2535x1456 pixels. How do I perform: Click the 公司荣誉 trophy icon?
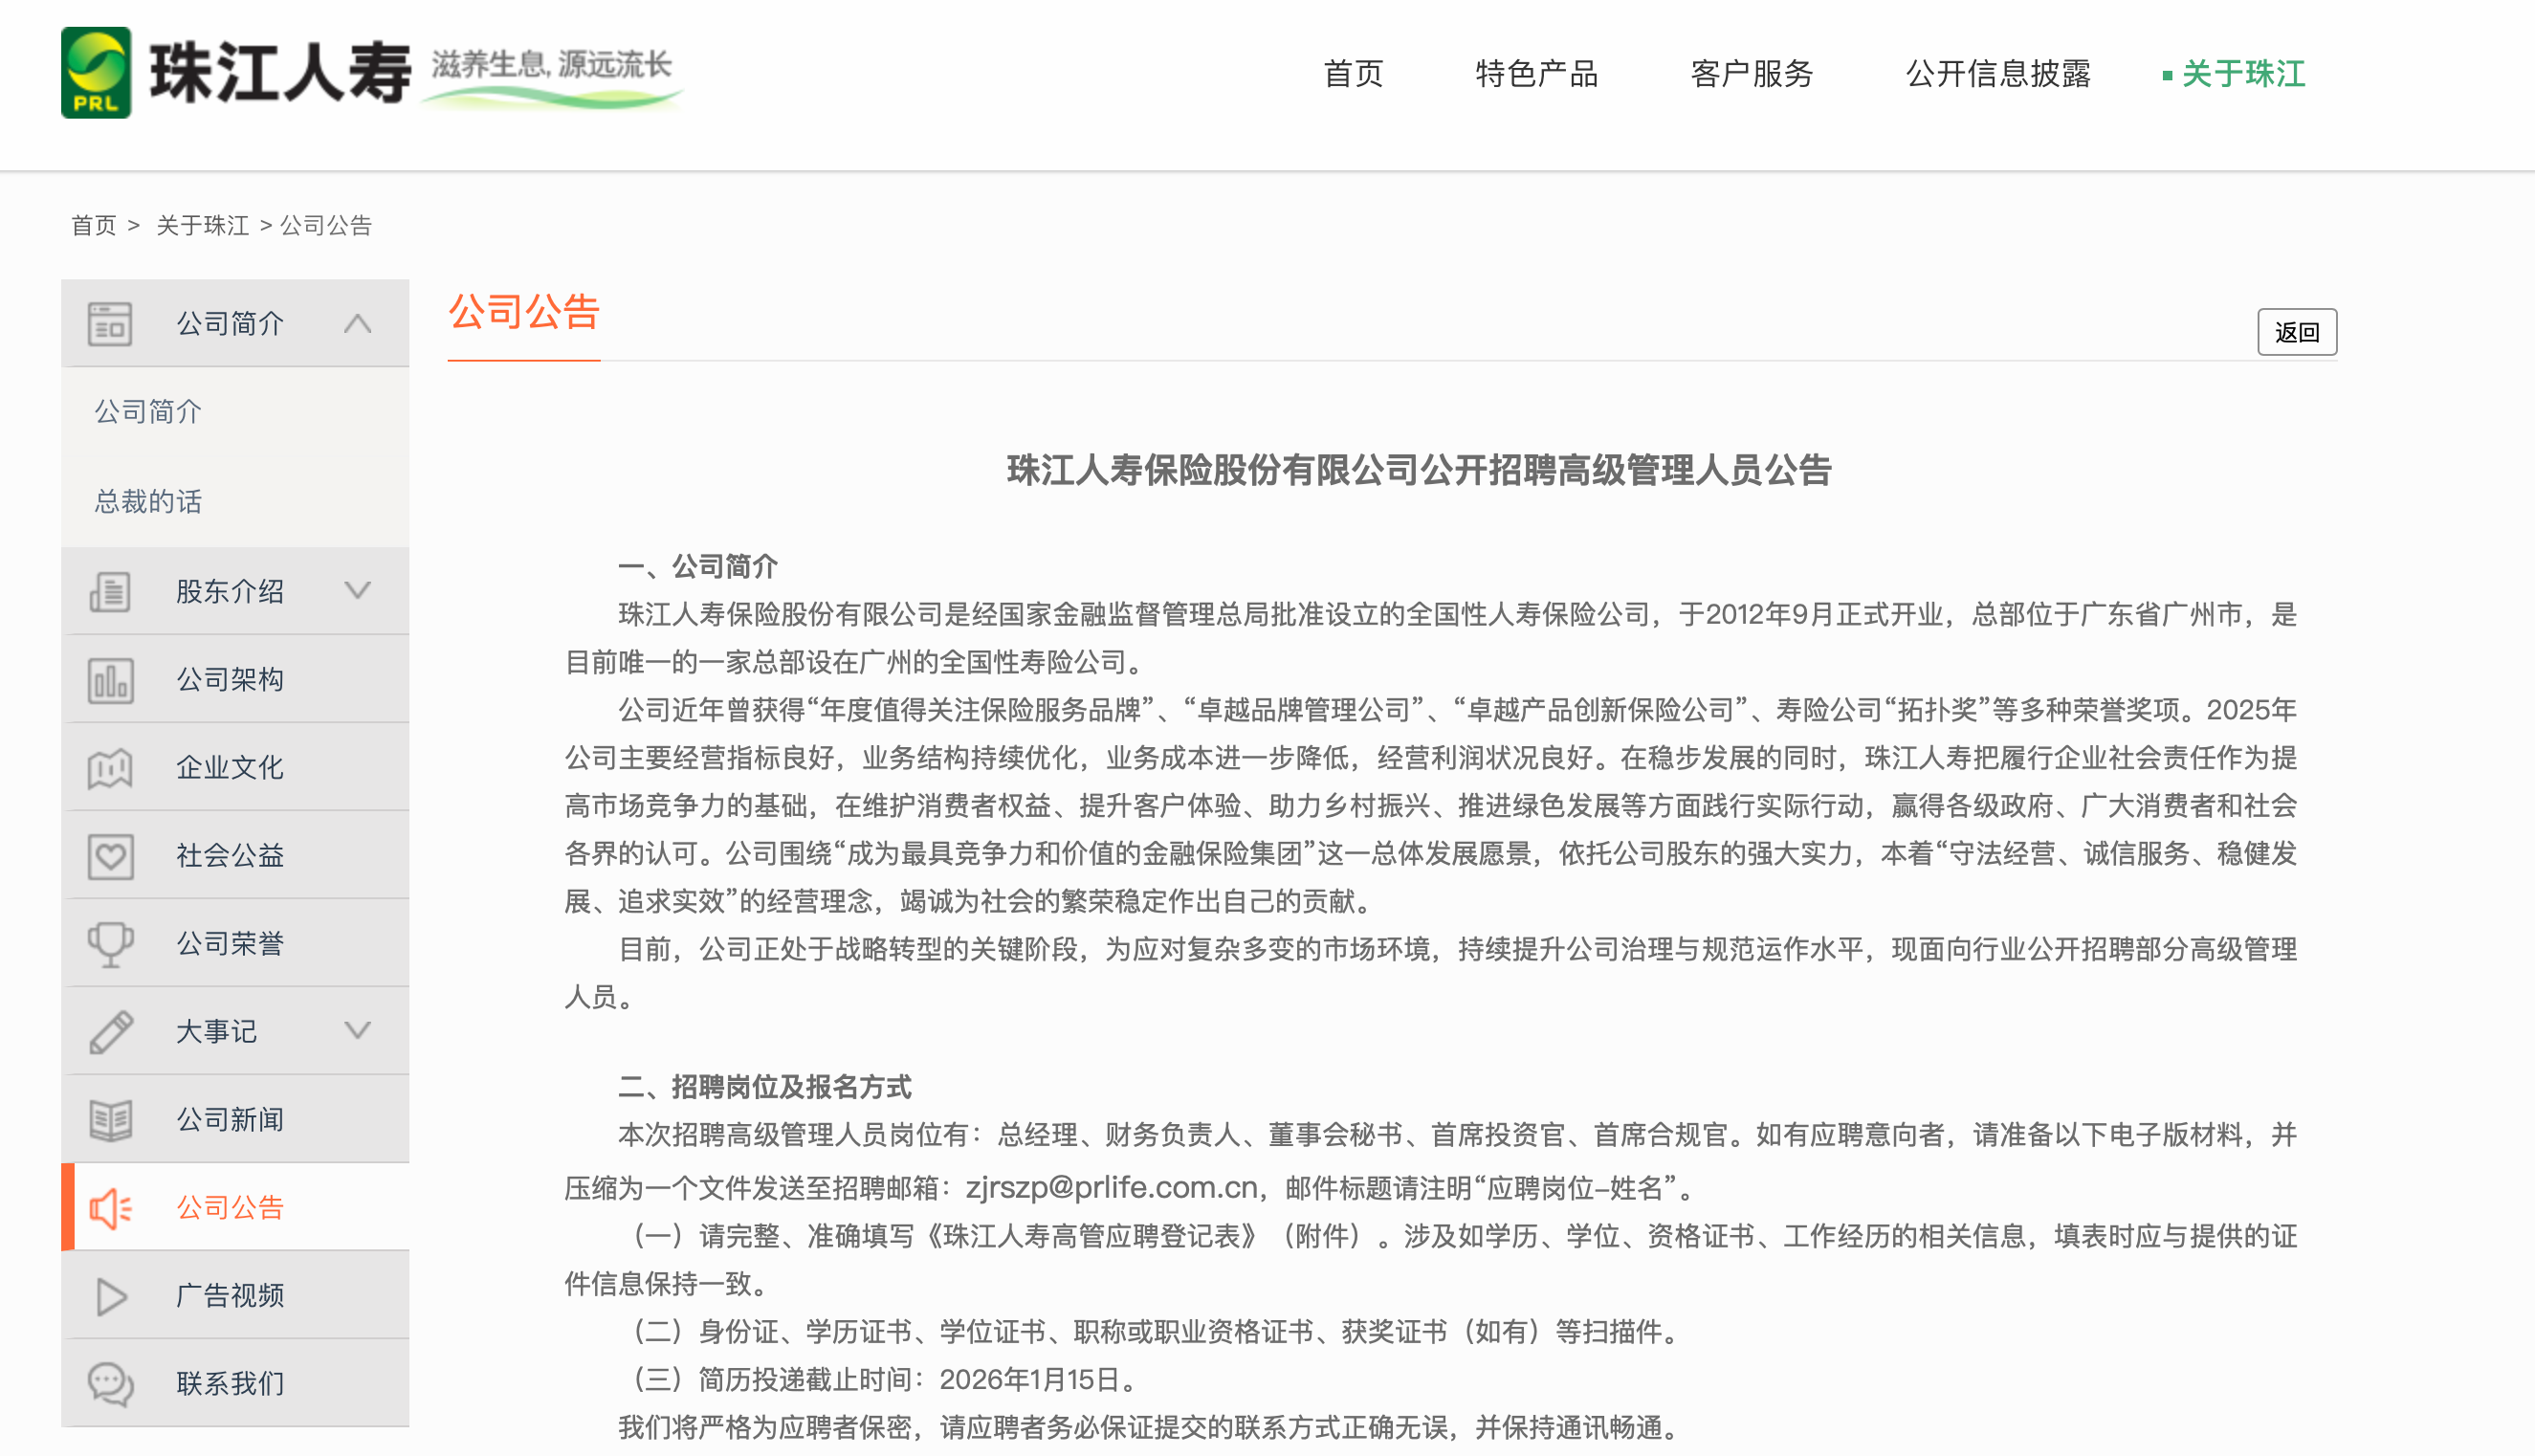(x=110, y=944)
